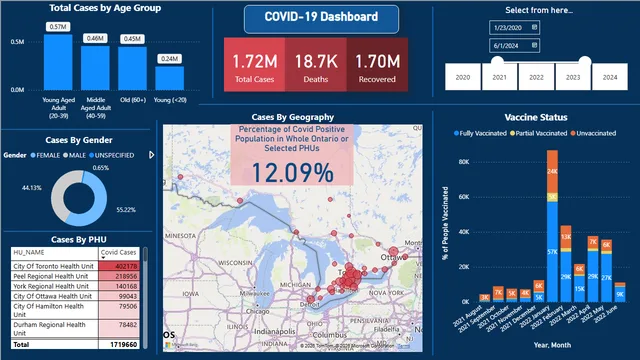Viewport: 640px width, 360px height.
Task: Filter by UNSPECIFIED gender legend item
Action: coord(111,155)
